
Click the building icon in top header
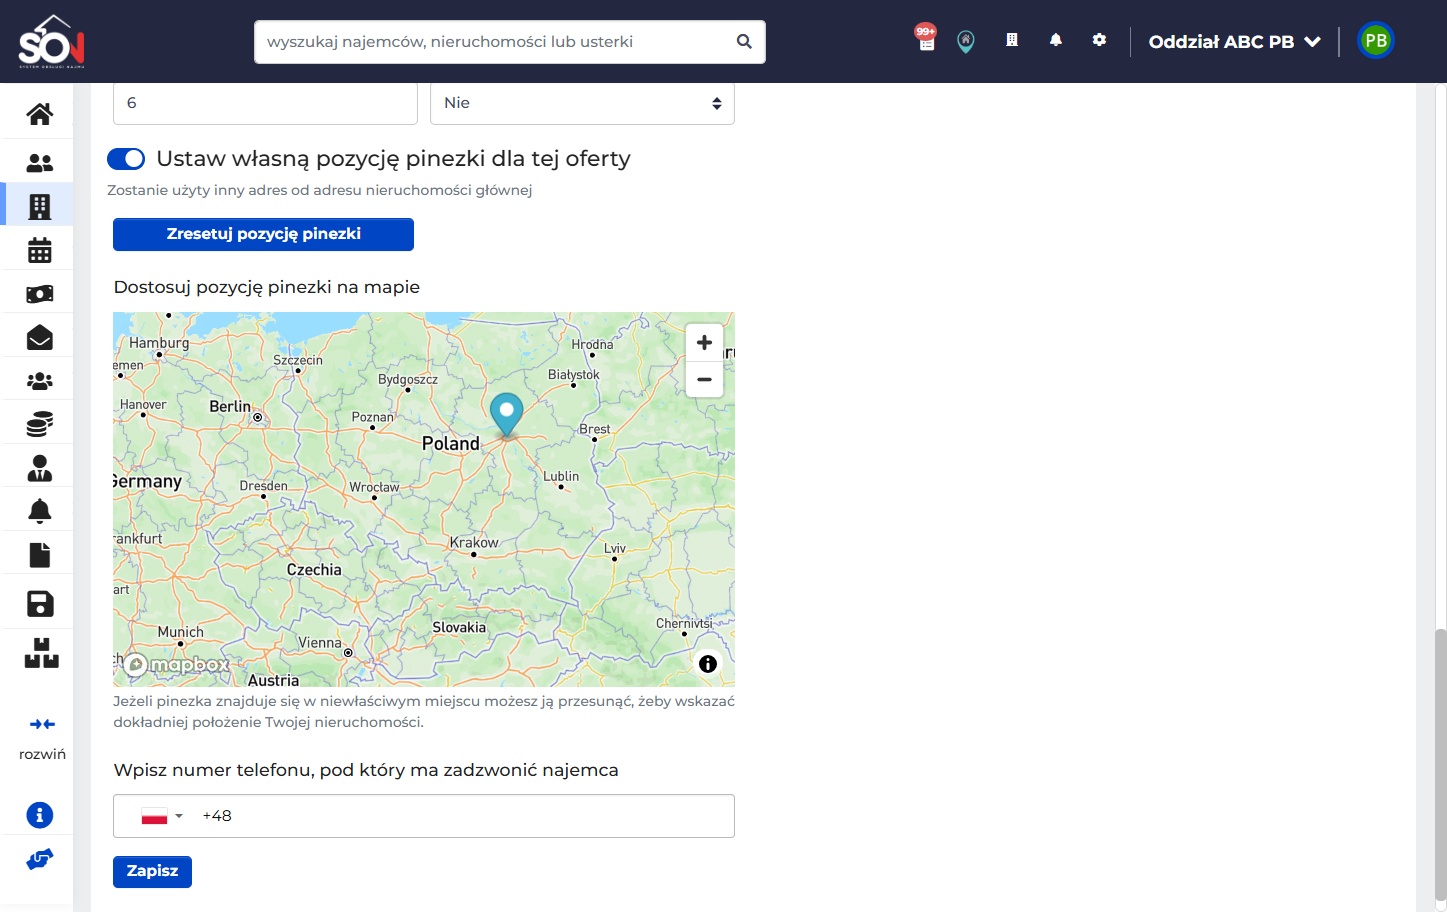coord(1012,40)
